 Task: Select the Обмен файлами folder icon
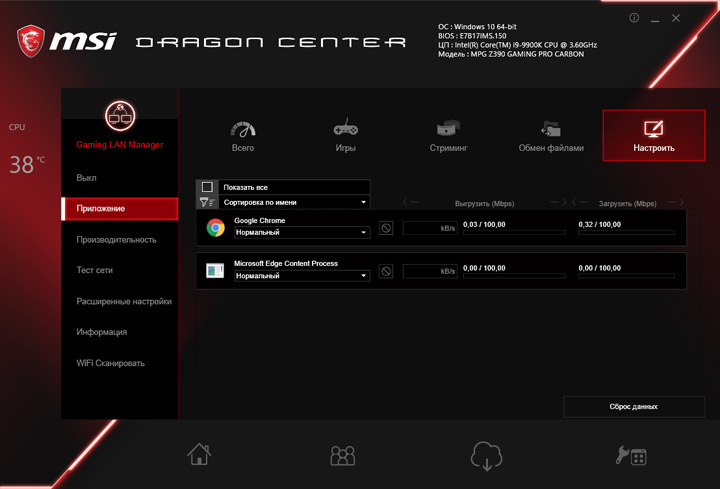tap(551, 129)
